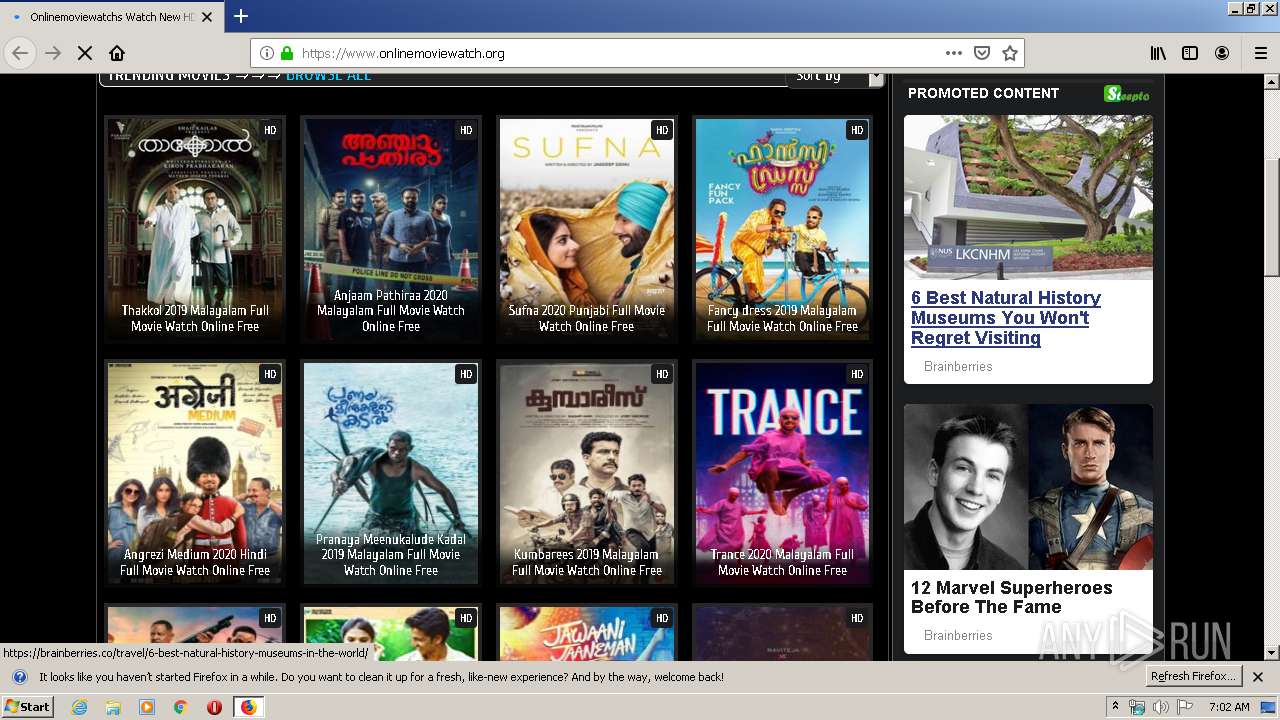Click the Refresh Firefox button

click(1194, 677)
